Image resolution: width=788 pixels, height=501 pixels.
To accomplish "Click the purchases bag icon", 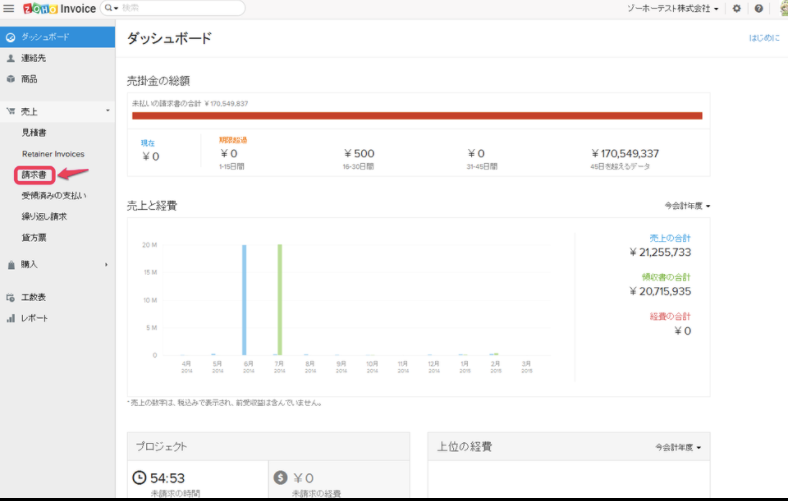I will point(11,264).
